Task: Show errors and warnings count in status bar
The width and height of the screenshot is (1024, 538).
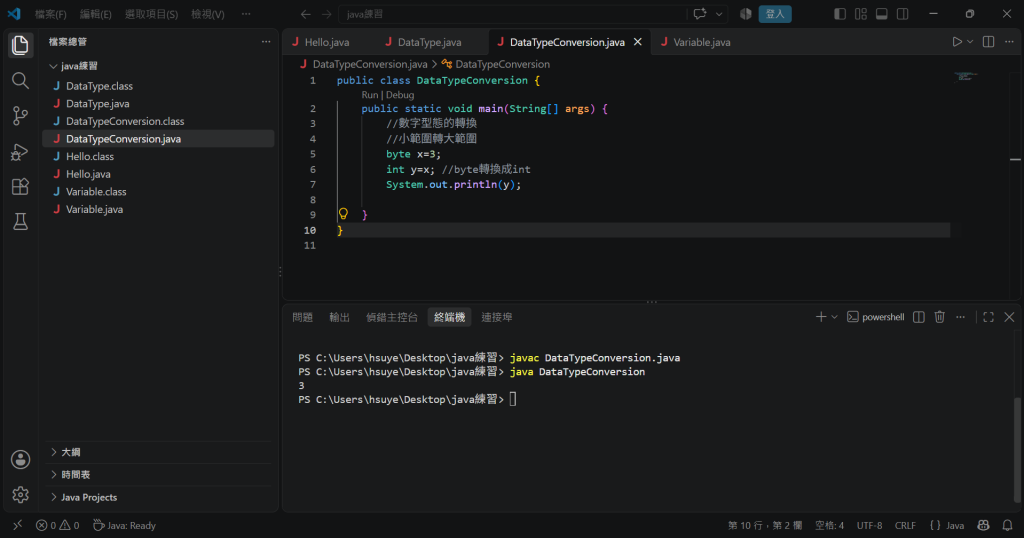Action: [x=57, y=525]
